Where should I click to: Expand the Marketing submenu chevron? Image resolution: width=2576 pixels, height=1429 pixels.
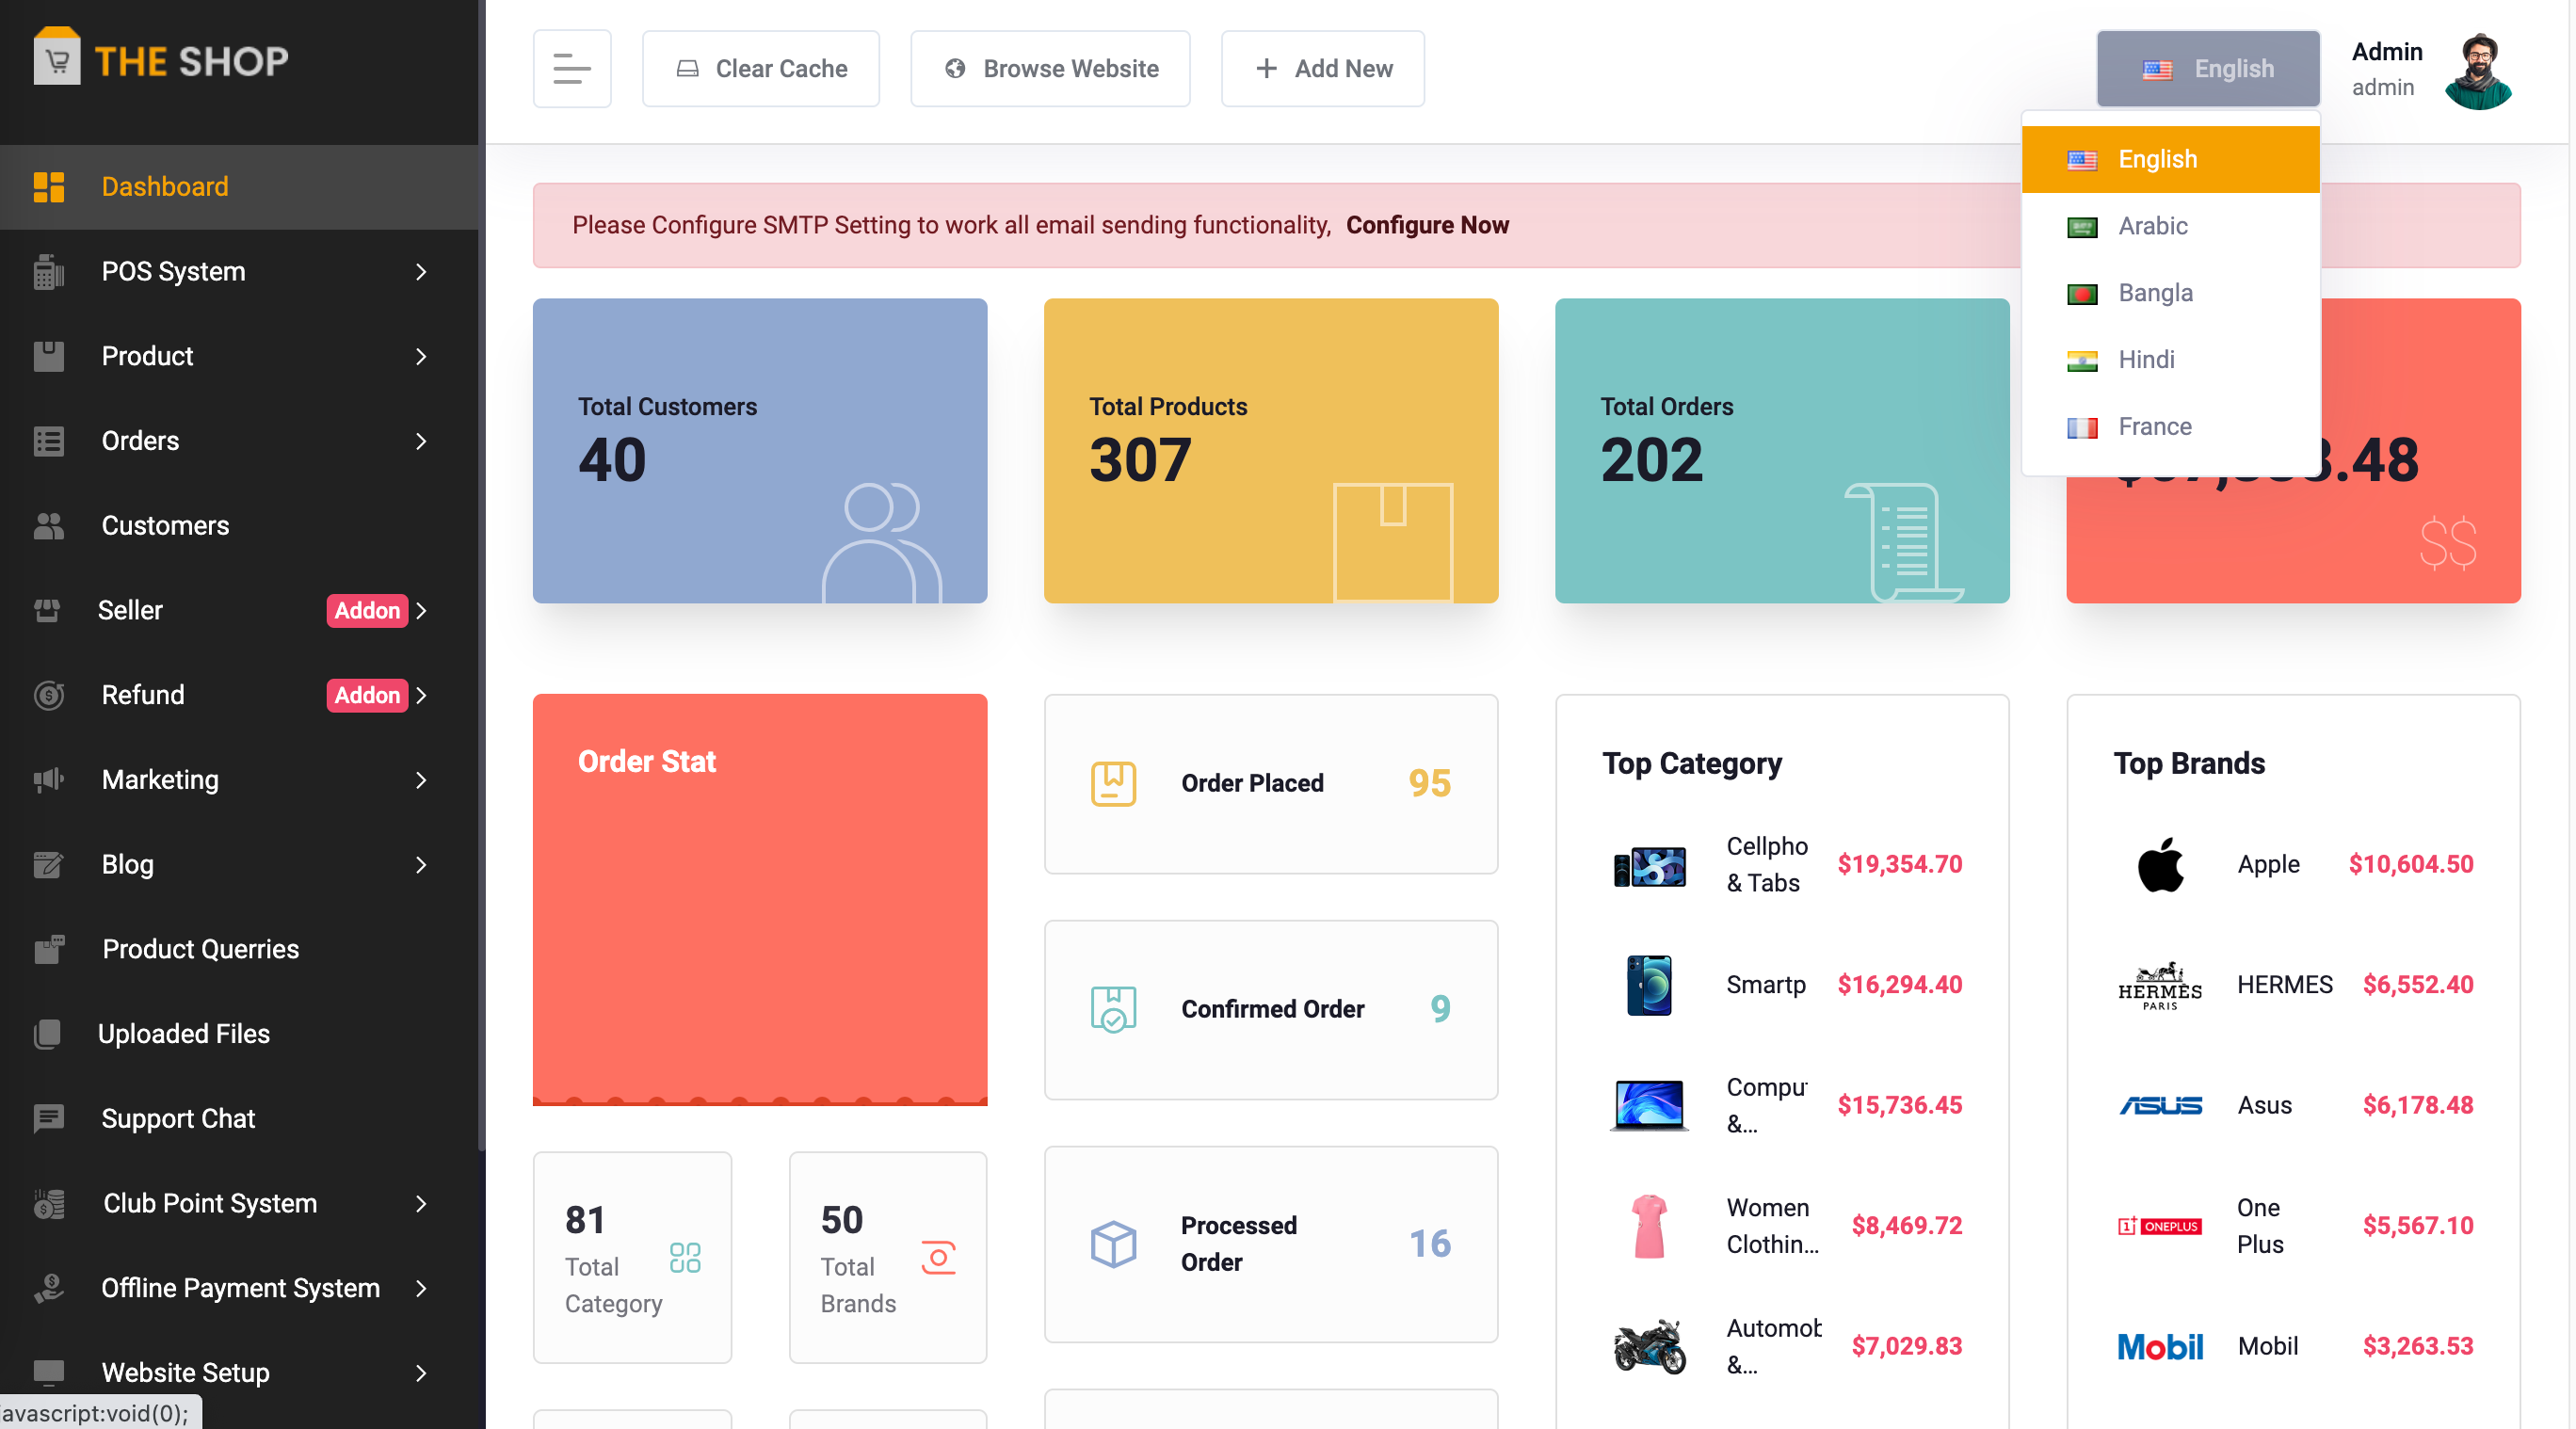(421, 780)
